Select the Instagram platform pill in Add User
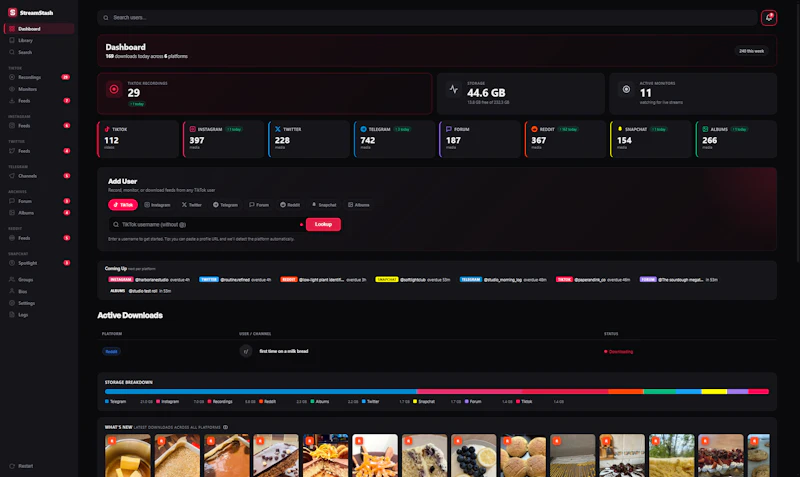This screenshot has height=477, width=800. 157,205
